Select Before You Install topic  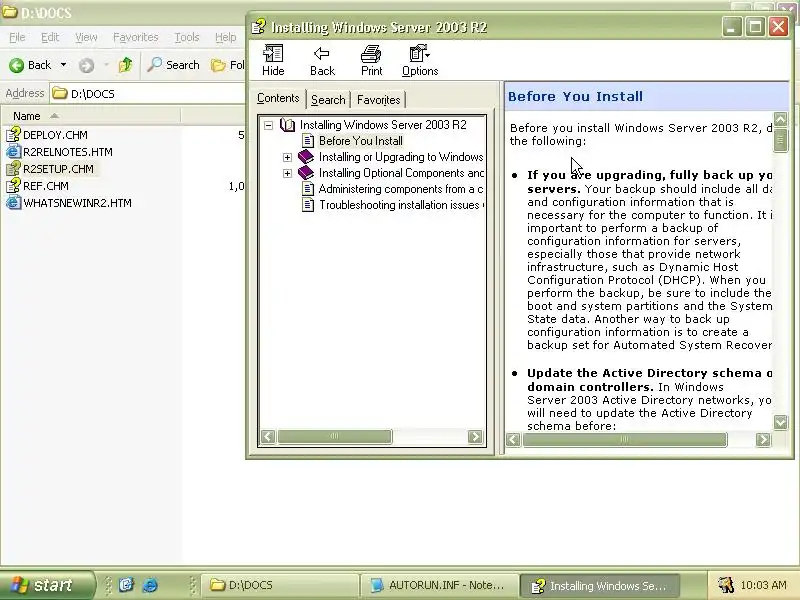pyautogui.click(x=361, y=141)
